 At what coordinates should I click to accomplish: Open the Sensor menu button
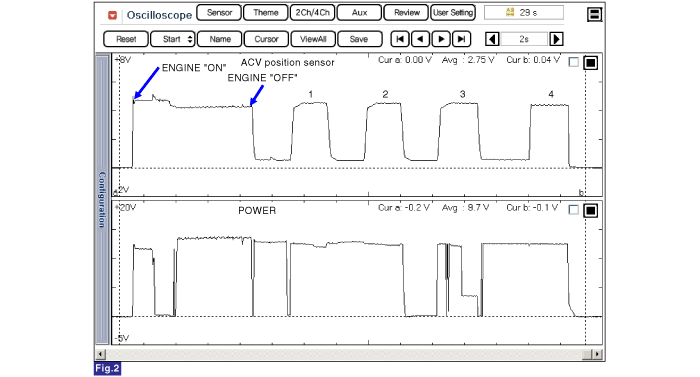[219, 13]
